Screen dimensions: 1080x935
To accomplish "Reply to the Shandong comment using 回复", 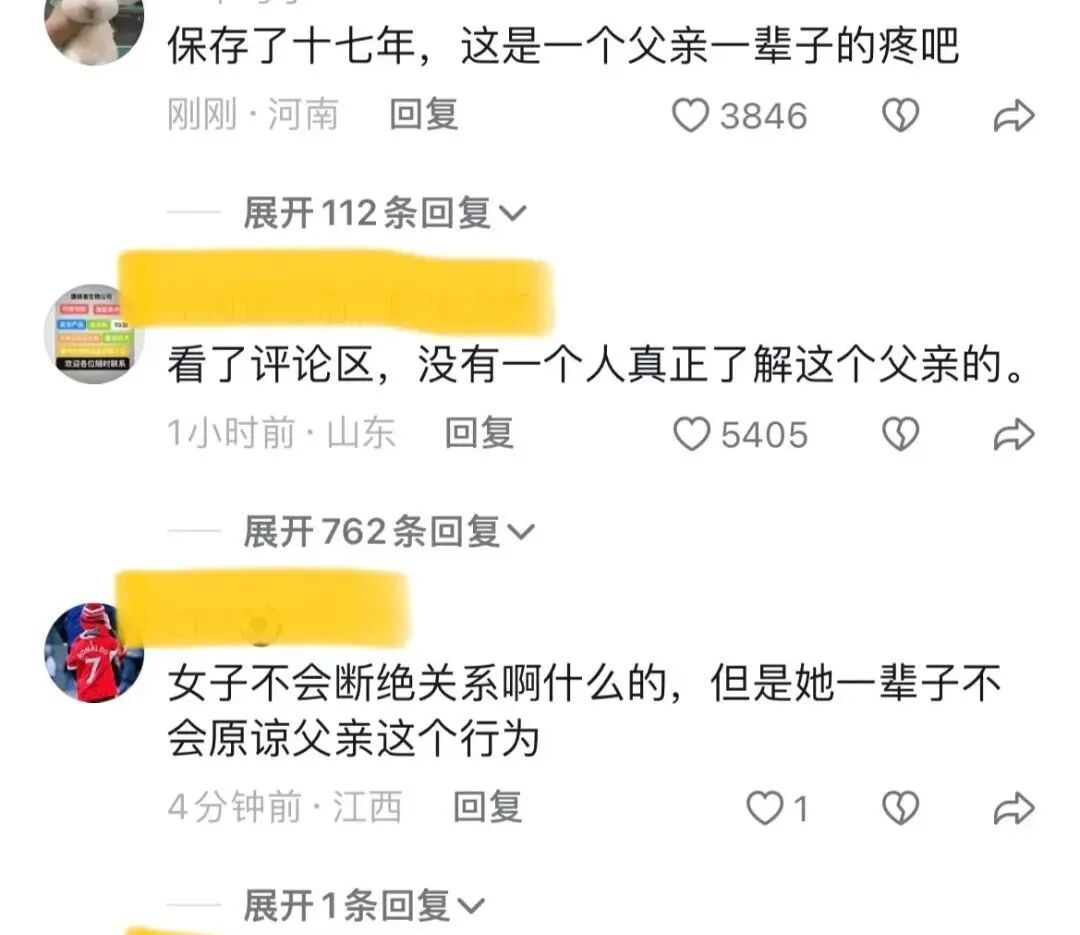I will (479, 433).
